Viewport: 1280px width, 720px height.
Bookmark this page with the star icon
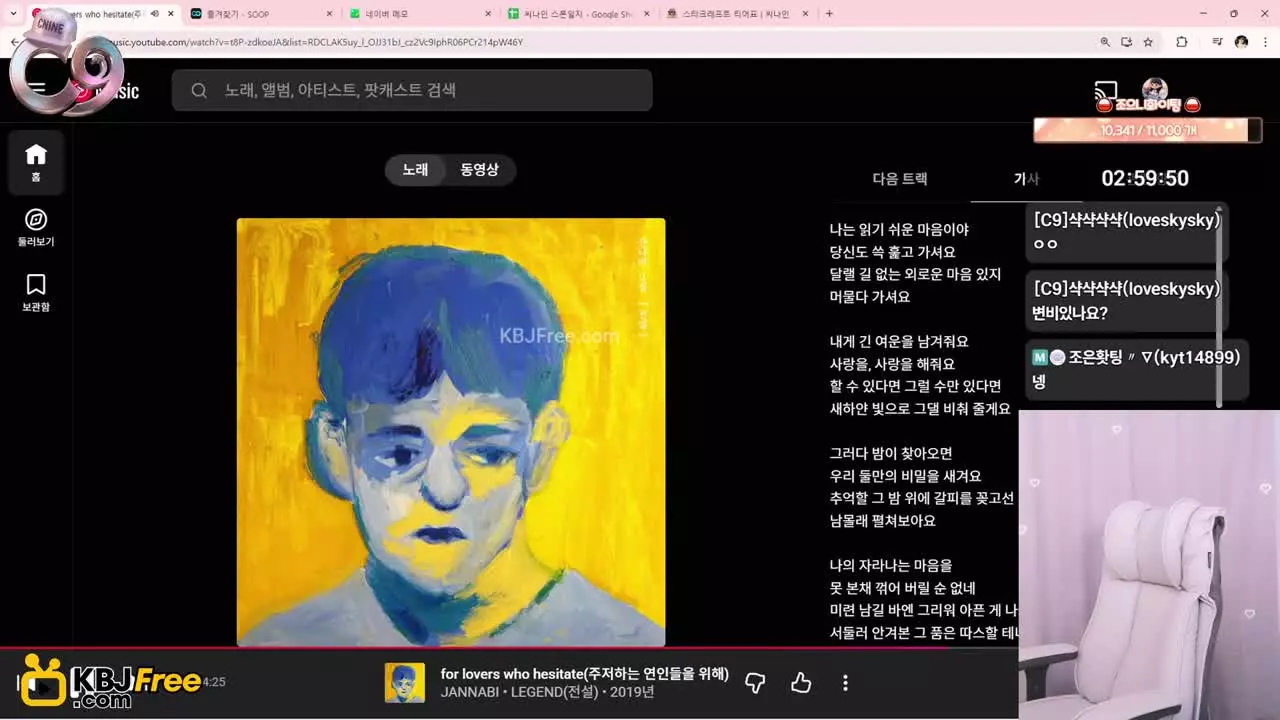1148,42
